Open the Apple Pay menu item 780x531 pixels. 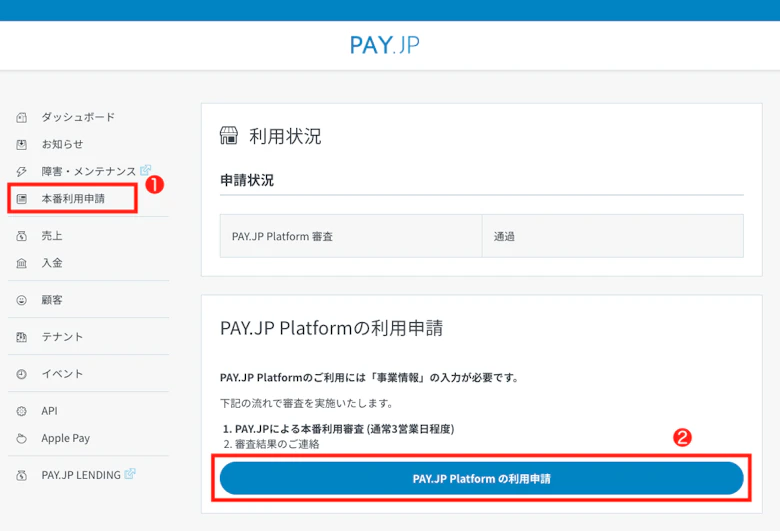[x=66, y=438]
